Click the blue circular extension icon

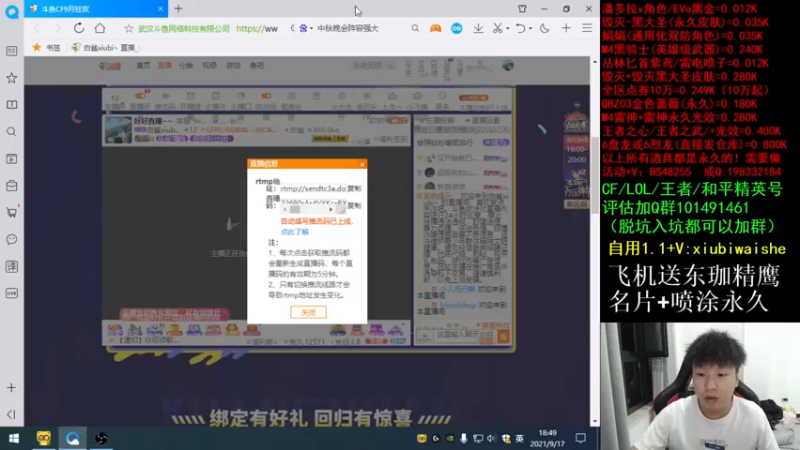(x=457, y=29)
